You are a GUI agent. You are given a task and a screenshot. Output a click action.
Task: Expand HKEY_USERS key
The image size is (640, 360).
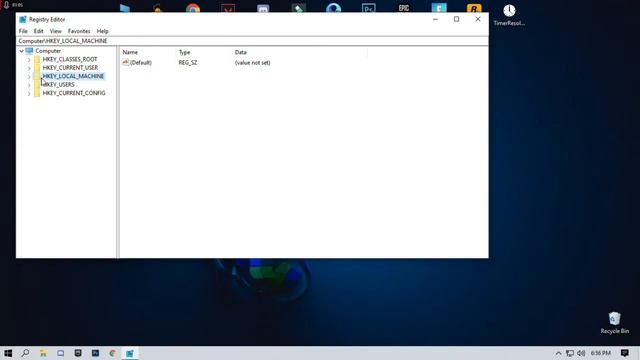pos(29,85)
